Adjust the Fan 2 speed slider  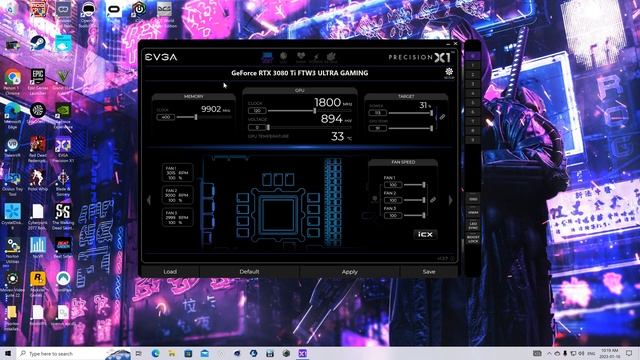[414, 200]
